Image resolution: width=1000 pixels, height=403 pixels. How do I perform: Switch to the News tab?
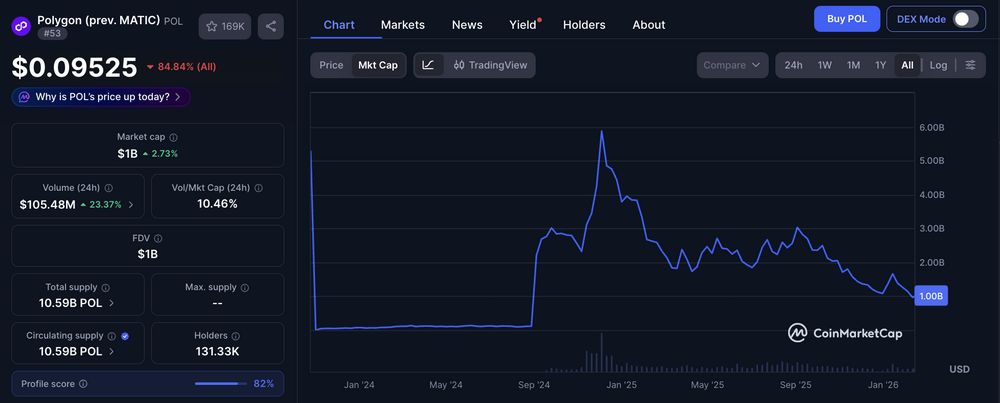[x=467, y=25]
